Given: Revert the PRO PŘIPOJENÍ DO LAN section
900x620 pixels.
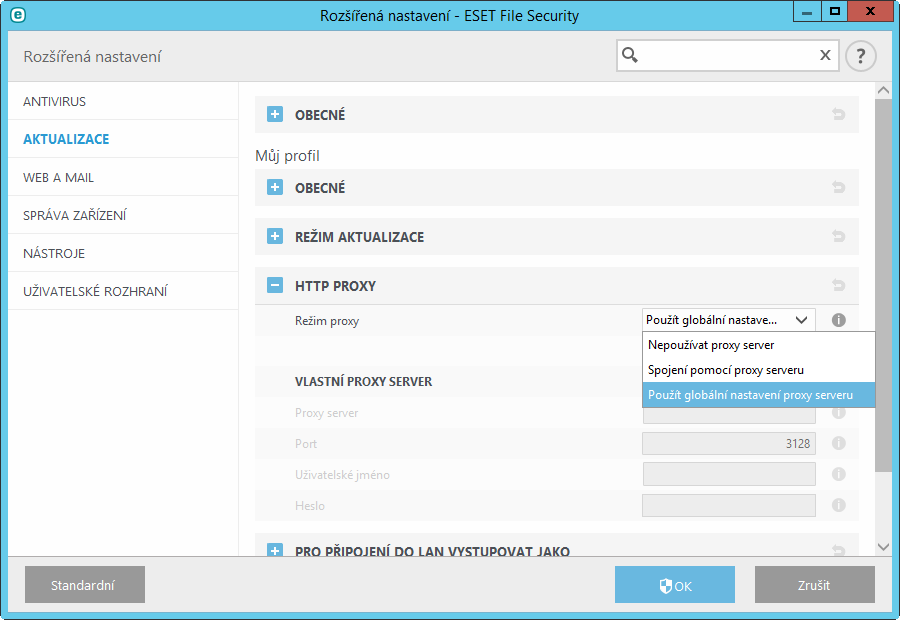Looking at the screenshot, I should [839, 551].
